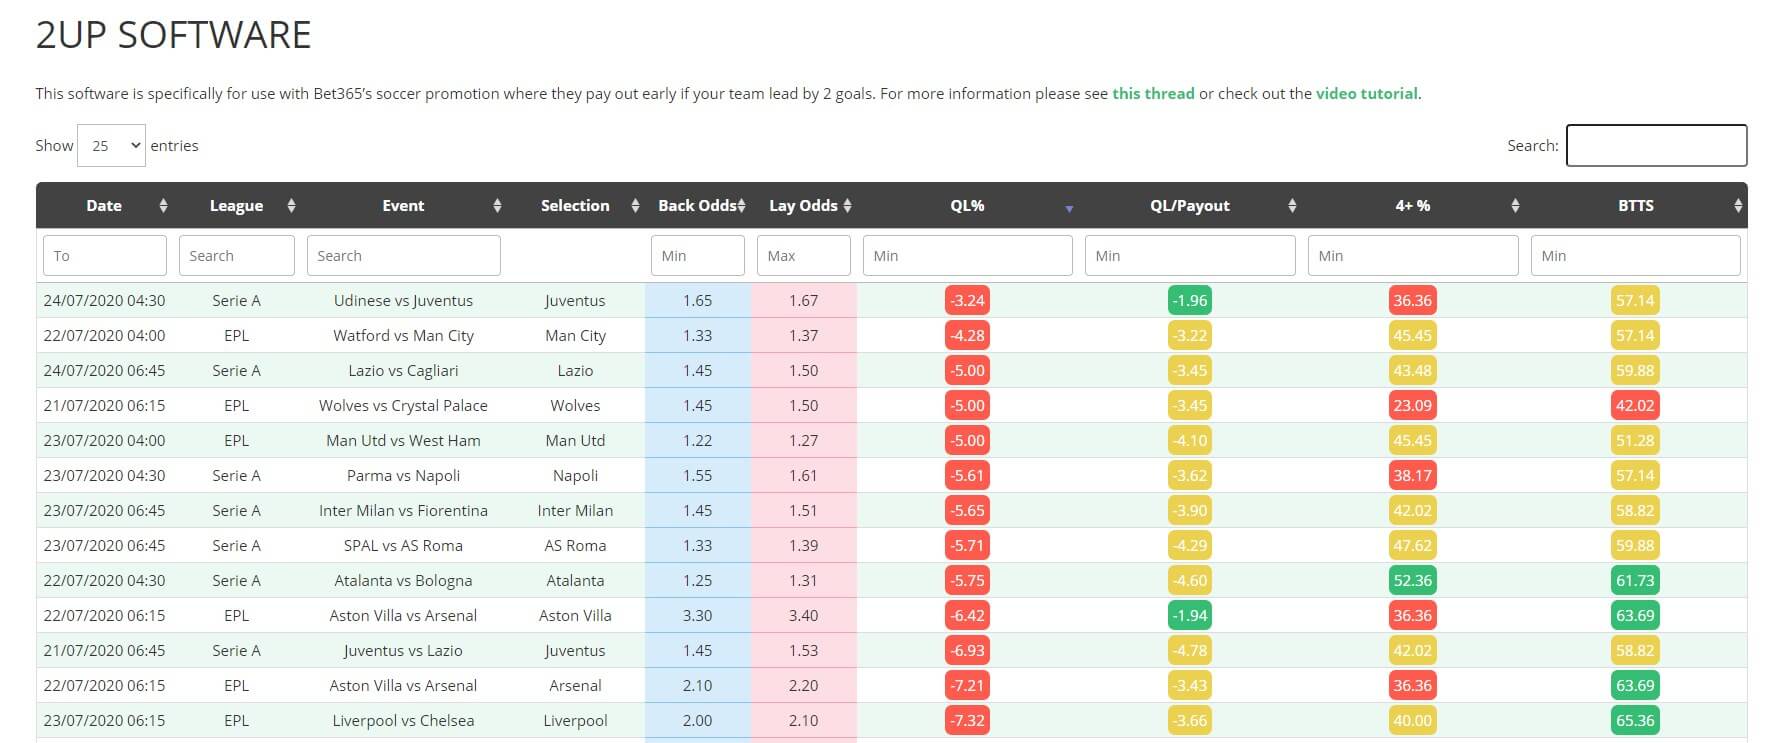Viewport: 1787px width, 743px height.
Task: Click the 61.73 BTTS badge
Action: click(1636, 581)
